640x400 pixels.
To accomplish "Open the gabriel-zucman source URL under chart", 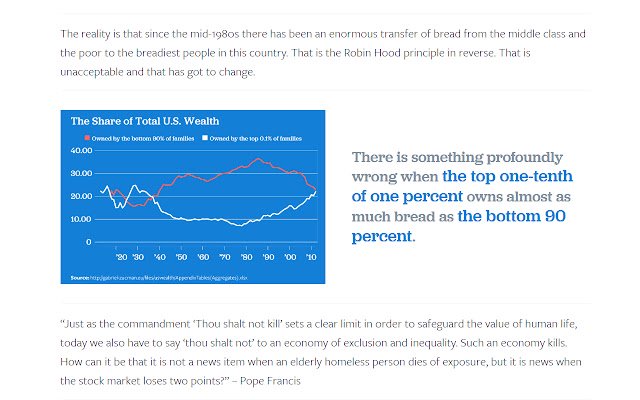I will point(168,278).
